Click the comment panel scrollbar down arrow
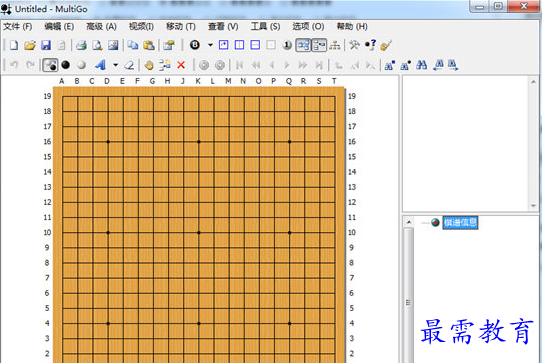This screenshot has width=542, height=363. click(x=533, y=205)
